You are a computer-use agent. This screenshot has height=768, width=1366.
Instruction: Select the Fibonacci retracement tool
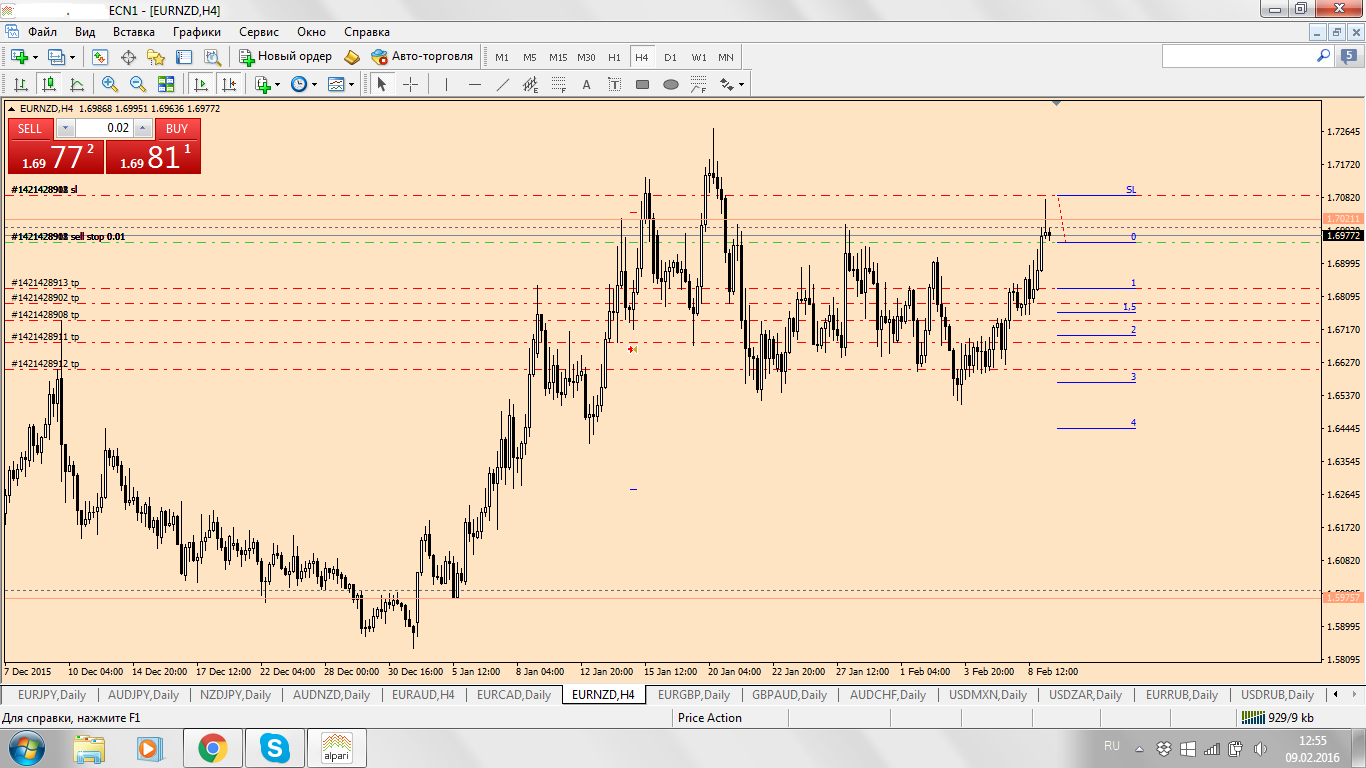click(559, 85)
